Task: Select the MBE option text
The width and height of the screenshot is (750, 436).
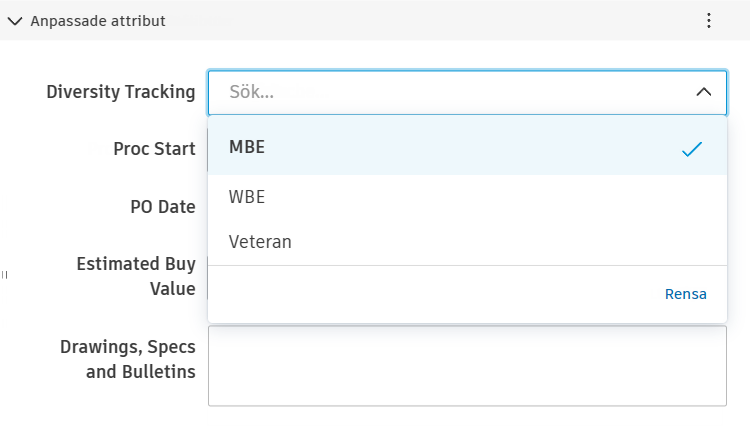Action: tap(247, 147)
